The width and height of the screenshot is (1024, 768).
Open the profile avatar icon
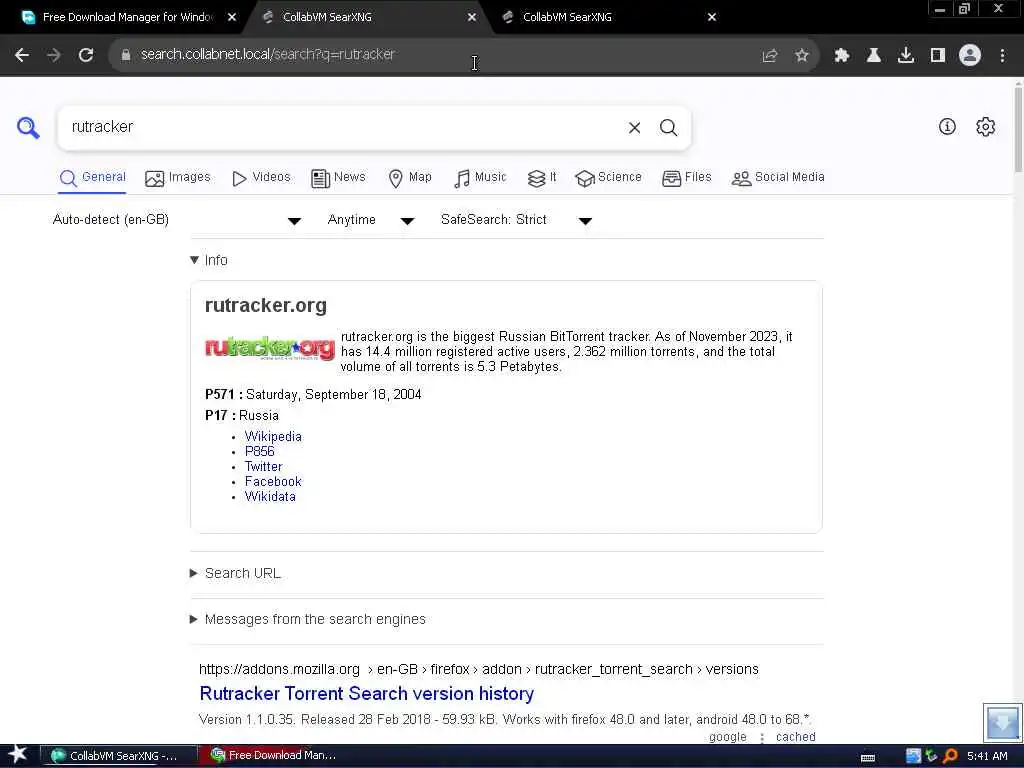point(970,56)
